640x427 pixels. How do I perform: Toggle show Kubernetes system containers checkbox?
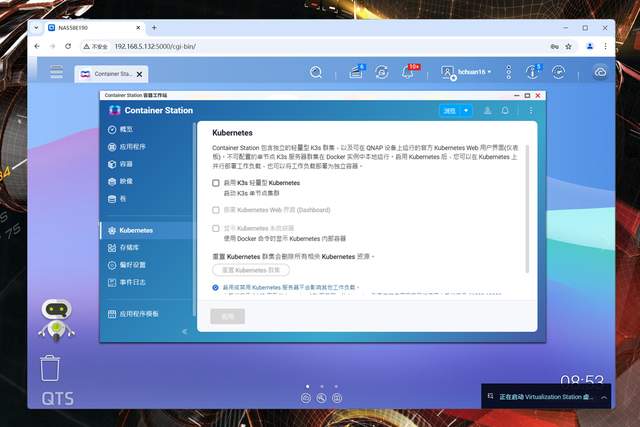[216, 228]
